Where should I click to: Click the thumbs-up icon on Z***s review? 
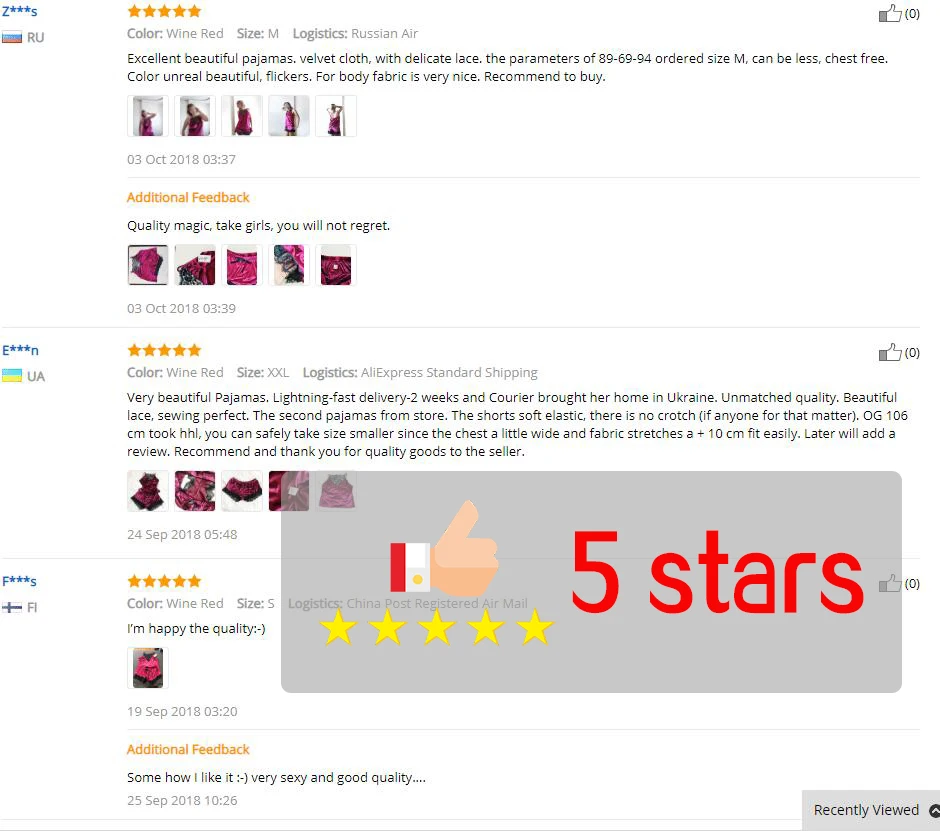coord(890,13)
